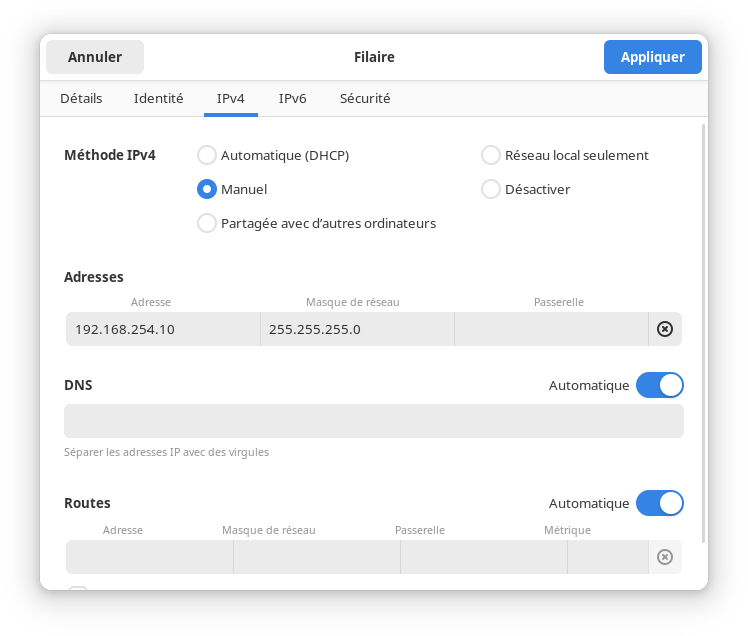
Task: Click the DNS servers input field
Action: click(374, 421)
